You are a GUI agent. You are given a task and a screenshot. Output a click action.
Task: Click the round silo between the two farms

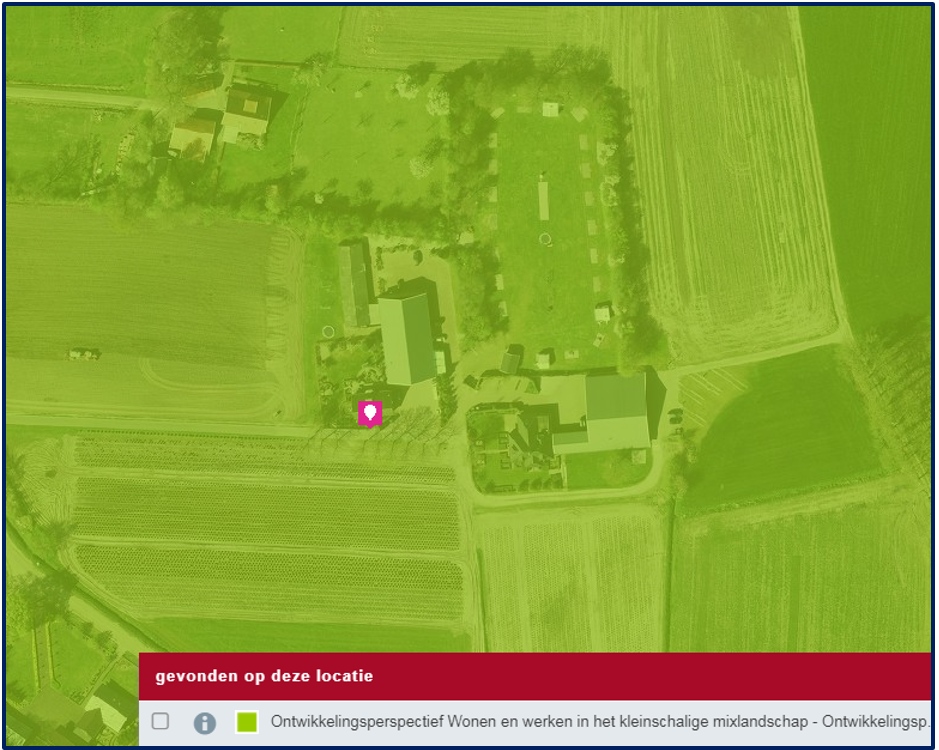click(512, 358)
